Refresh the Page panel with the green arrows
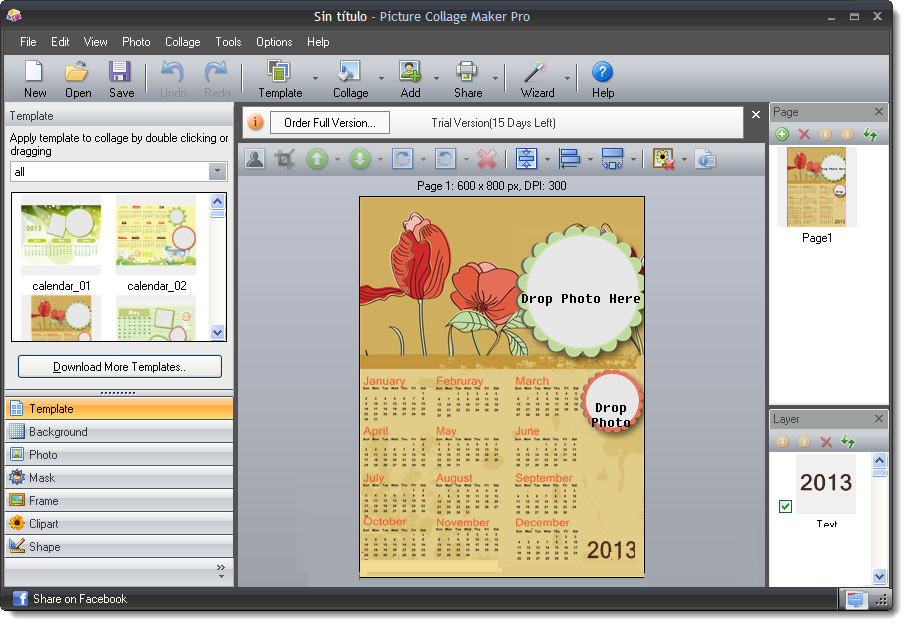This screenshot has height=626, width=908. [870, 134]
